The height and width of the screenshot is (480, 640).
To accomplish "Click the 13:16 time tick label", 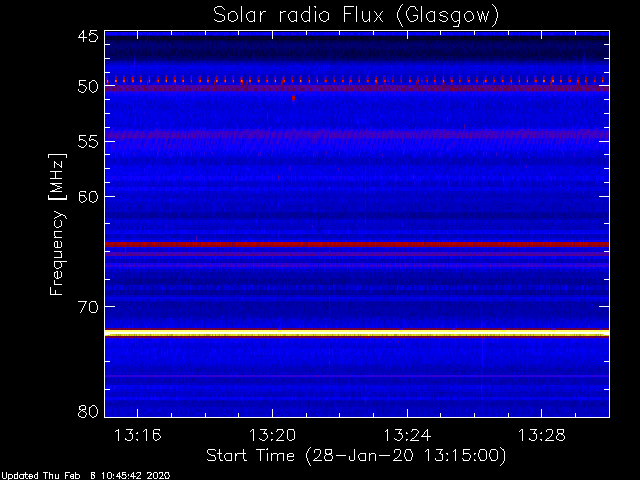I will (138, 435).
